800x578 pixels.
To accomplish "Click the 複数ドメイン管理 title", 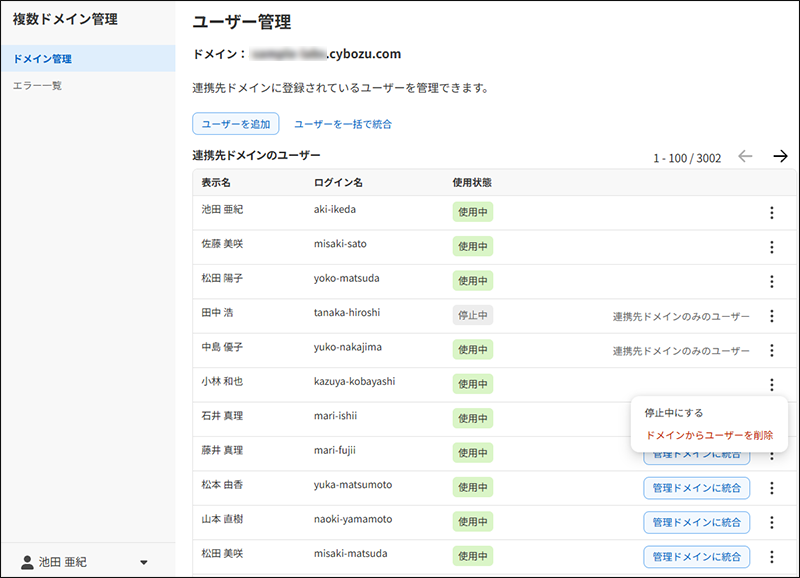I will click(x=65, y=19).
